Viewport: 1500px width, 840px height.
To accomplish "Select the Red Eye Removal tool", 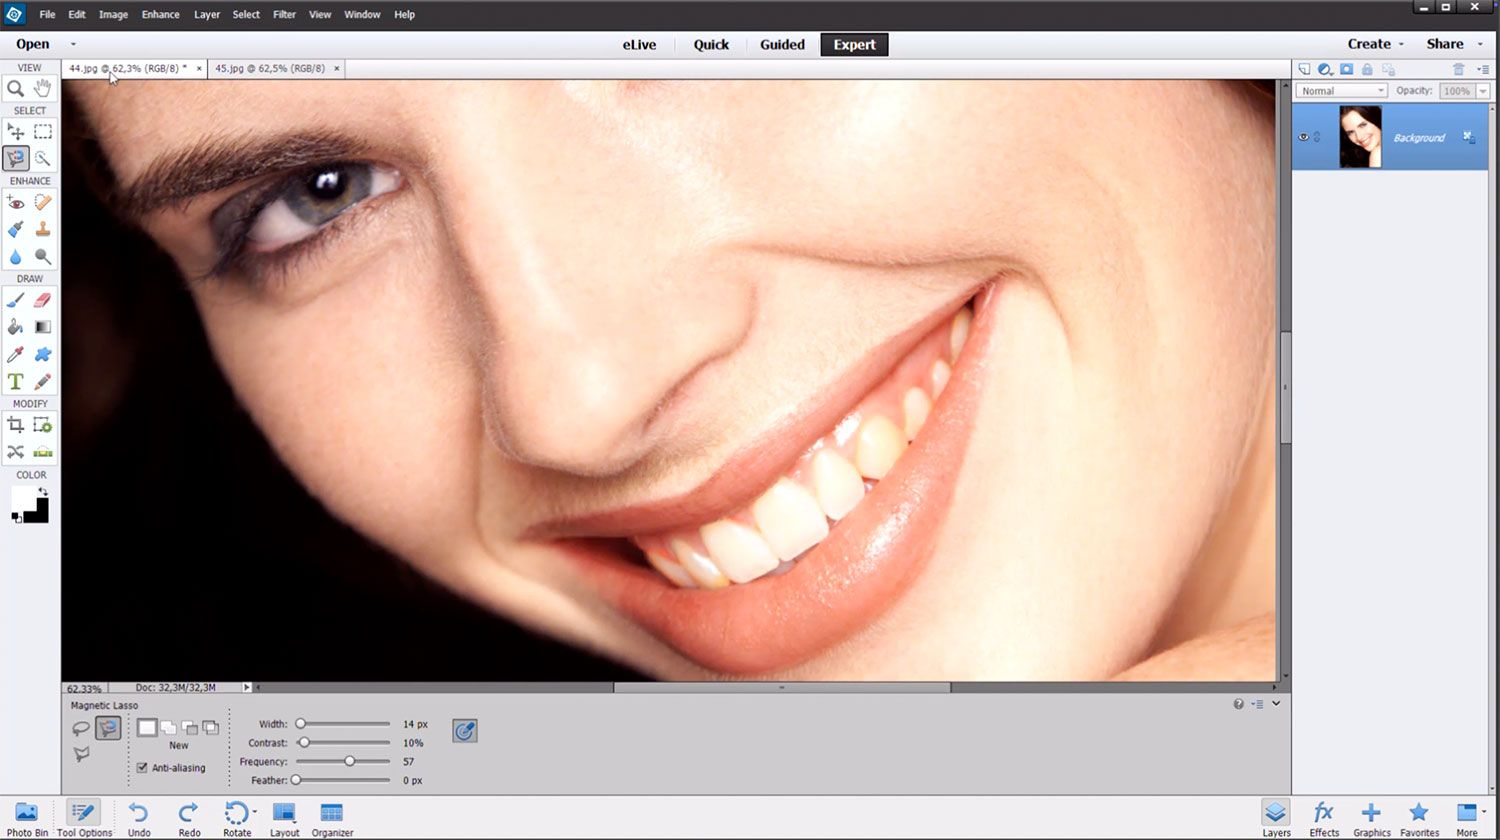I will click(x=16, y=202).
